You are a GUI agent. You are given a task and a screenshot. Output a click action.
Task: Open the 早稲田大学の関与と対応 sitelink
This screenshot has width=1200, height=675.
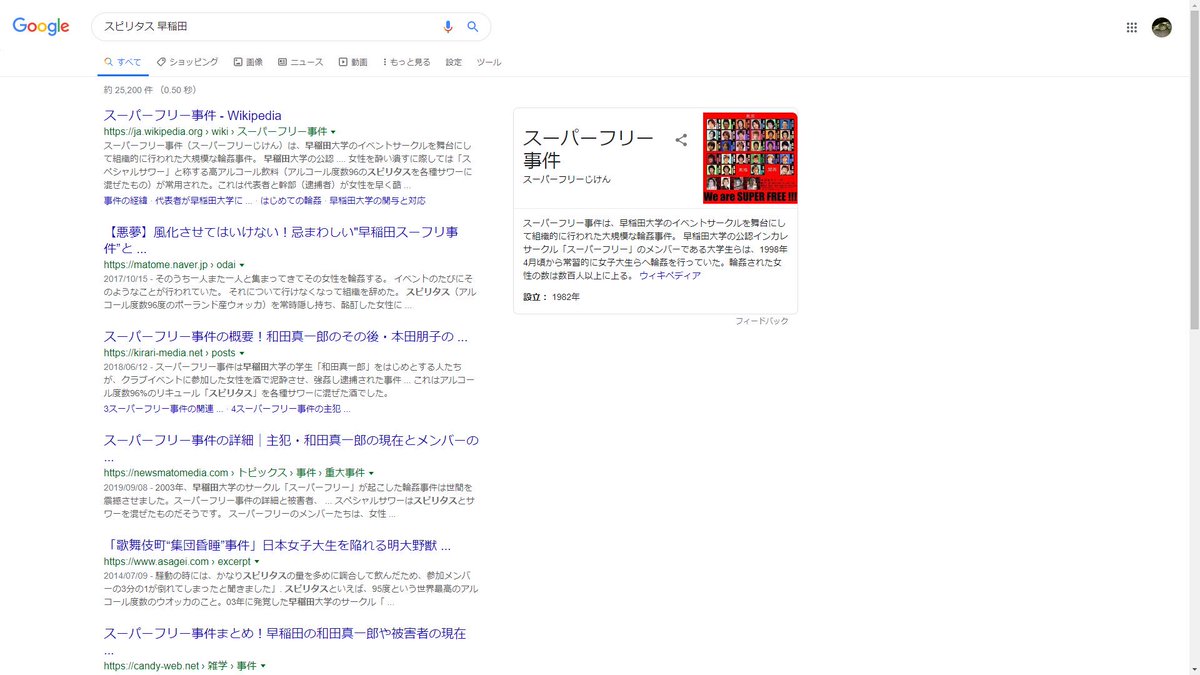point(377,200)
